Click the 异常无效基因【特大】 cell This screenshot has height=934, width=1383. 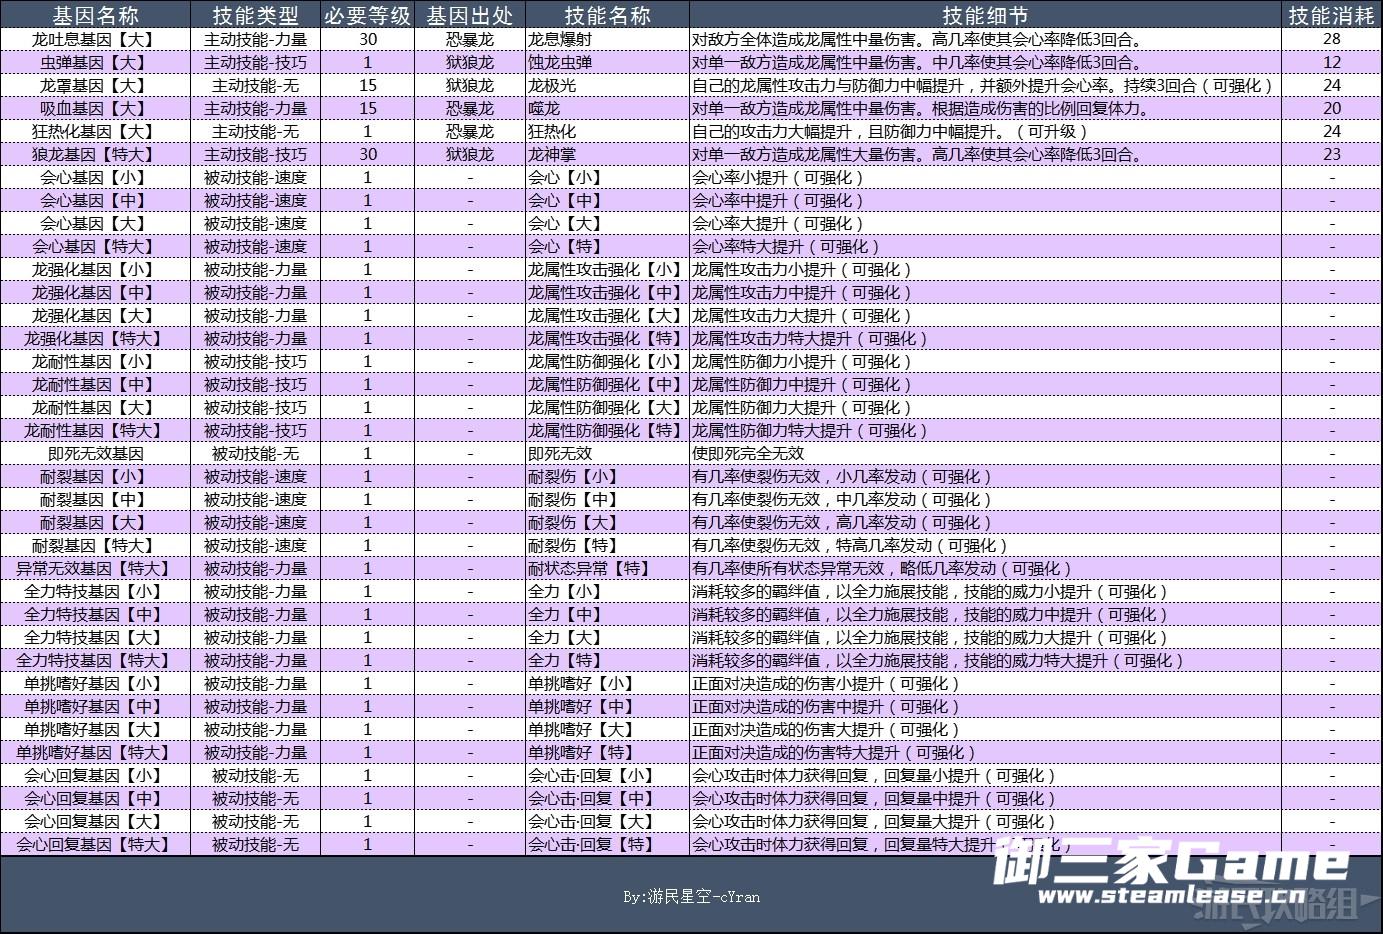(x=95, y=568)
